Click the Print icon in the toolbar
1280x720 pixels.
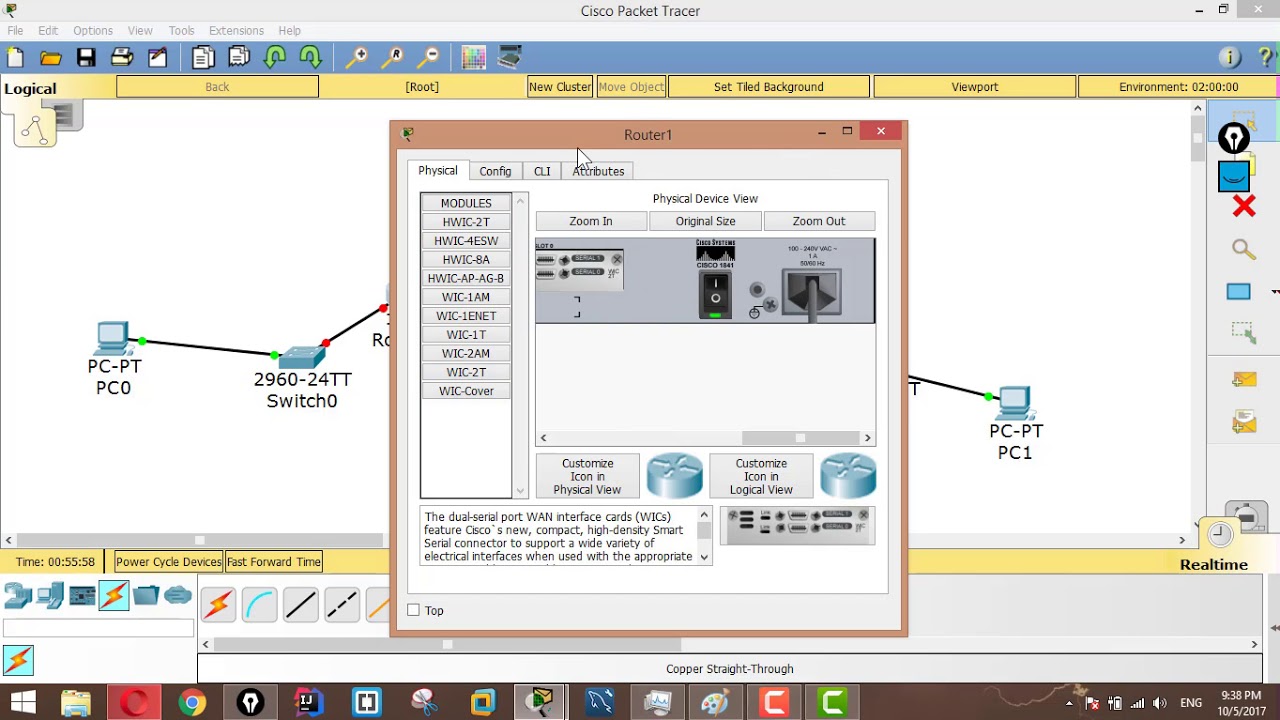coord(122,58)
